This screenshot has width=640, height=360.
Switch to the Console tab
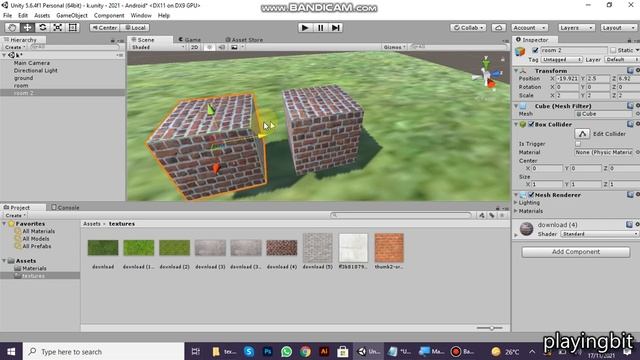pyautogui.click(x=65, y=207)
